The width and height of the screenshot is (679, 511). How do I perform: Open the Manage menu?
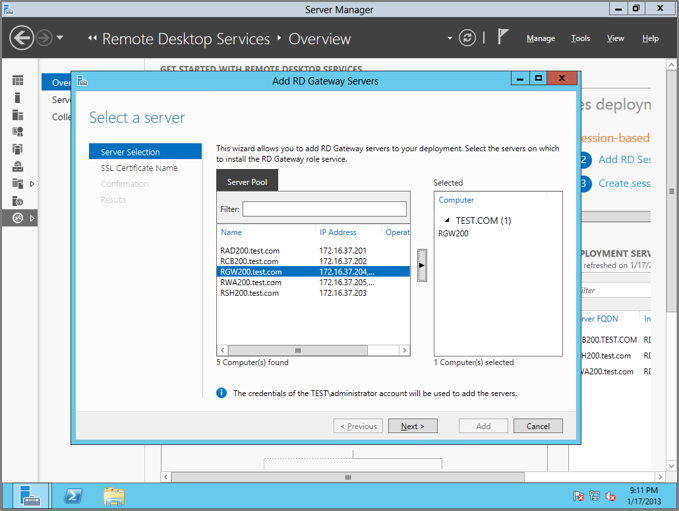(540, 39)
